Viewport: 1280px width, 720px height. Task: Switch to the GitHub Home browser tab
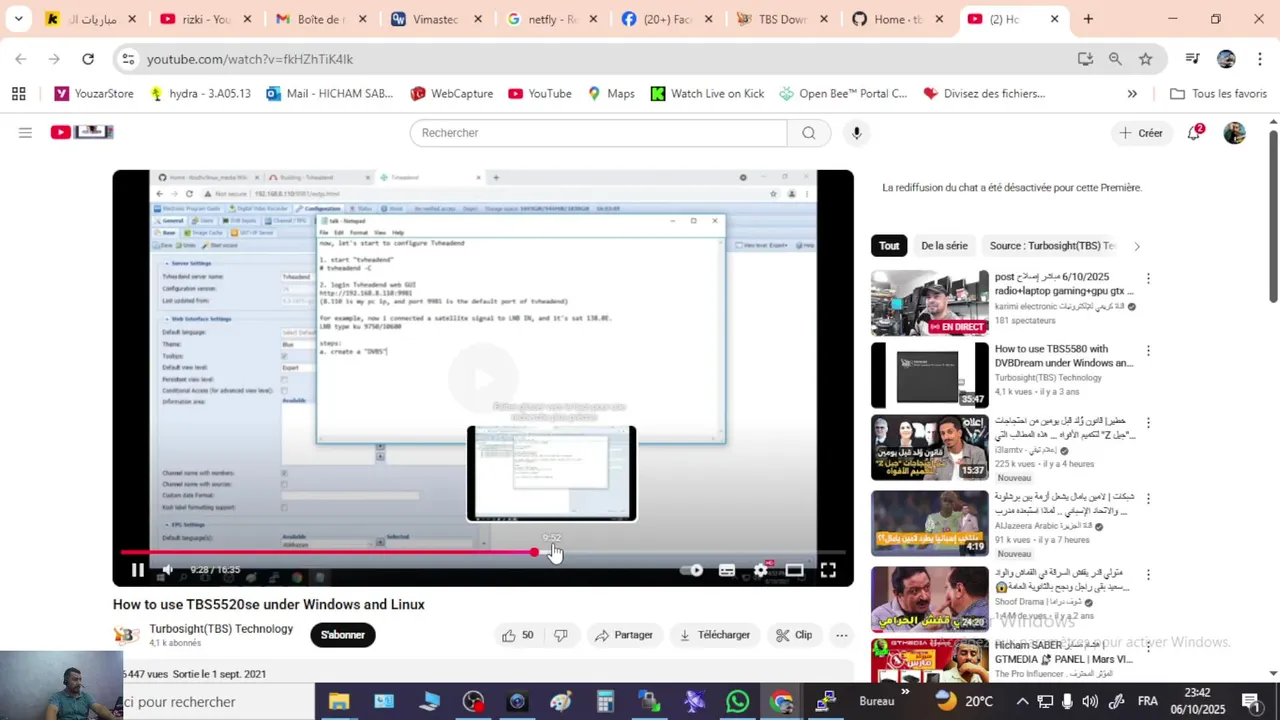(897, 19)
